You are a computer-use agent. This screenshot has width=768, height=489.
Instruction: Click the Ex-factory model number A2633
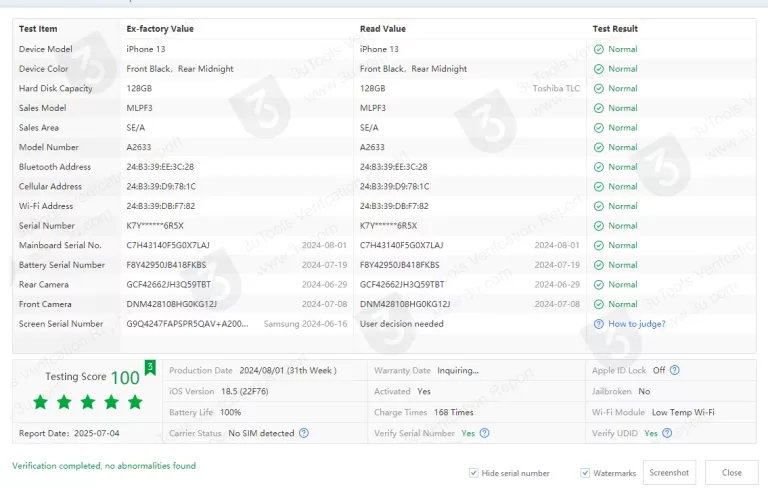[139, 147]
